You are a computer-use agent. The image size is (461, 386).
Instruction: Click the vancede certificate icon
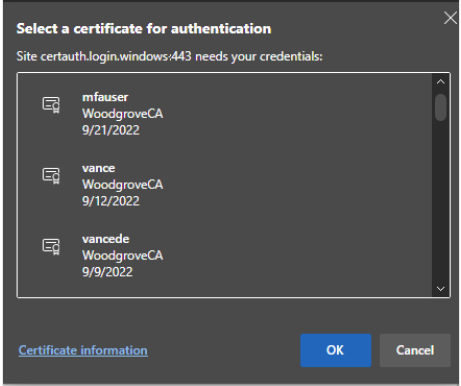pyautogui.click(x=51, y=246)
